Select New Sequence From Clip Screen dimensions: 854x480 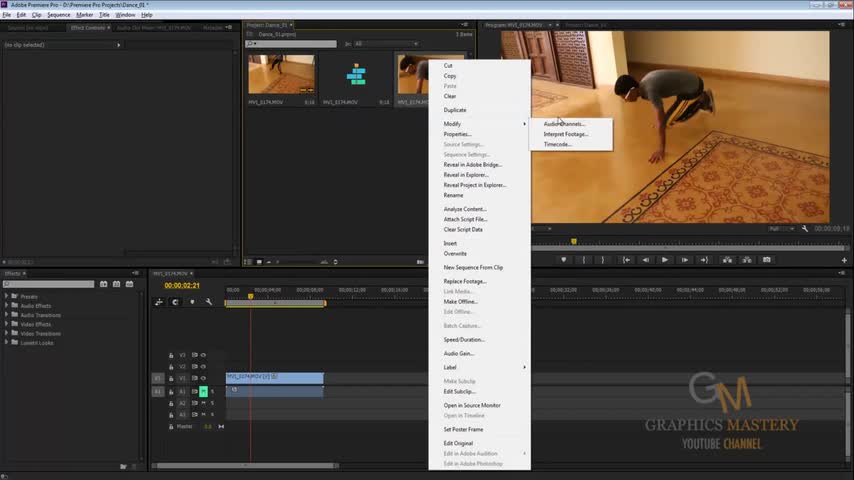pyautogui.click(x=473, y=268)
